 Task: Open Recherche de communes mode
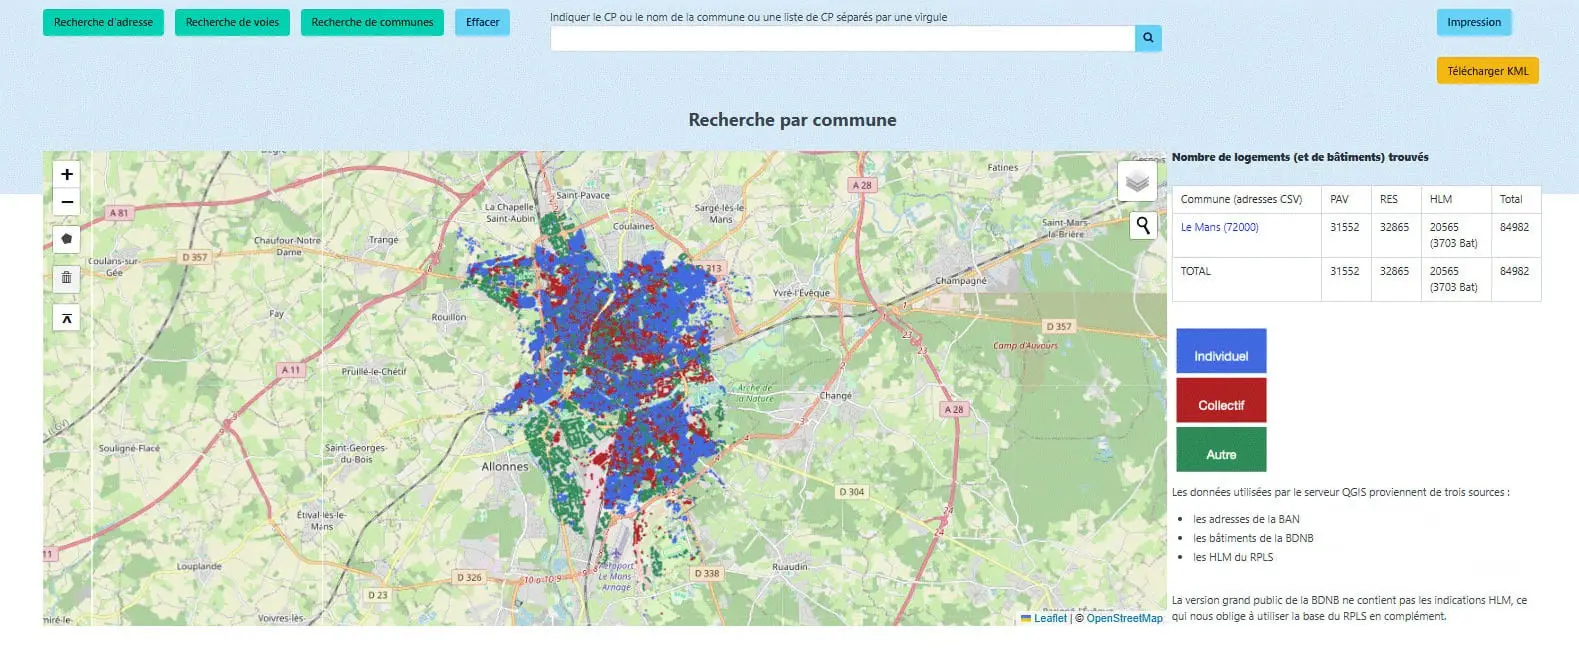pyautogui.click(x=372, y=22)
